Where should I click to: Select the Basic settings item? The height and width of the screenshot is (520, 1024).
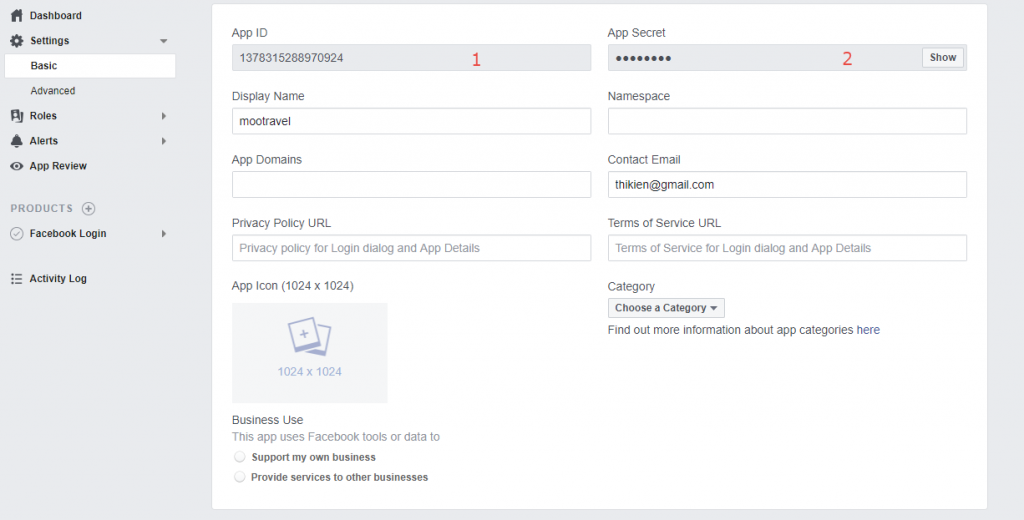(x=90, y=66)
